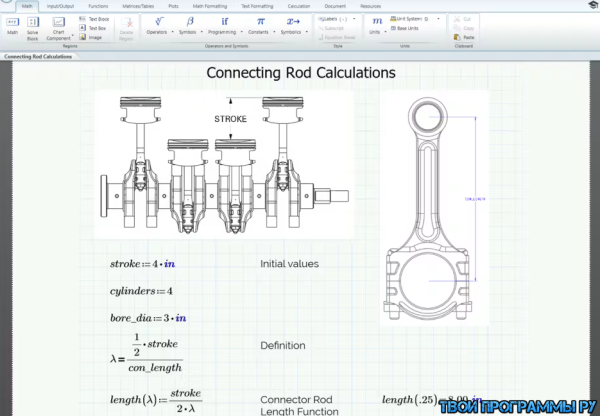Insert a Text Box region
This screenshot has width=600, height=416.
coord(93,28)
